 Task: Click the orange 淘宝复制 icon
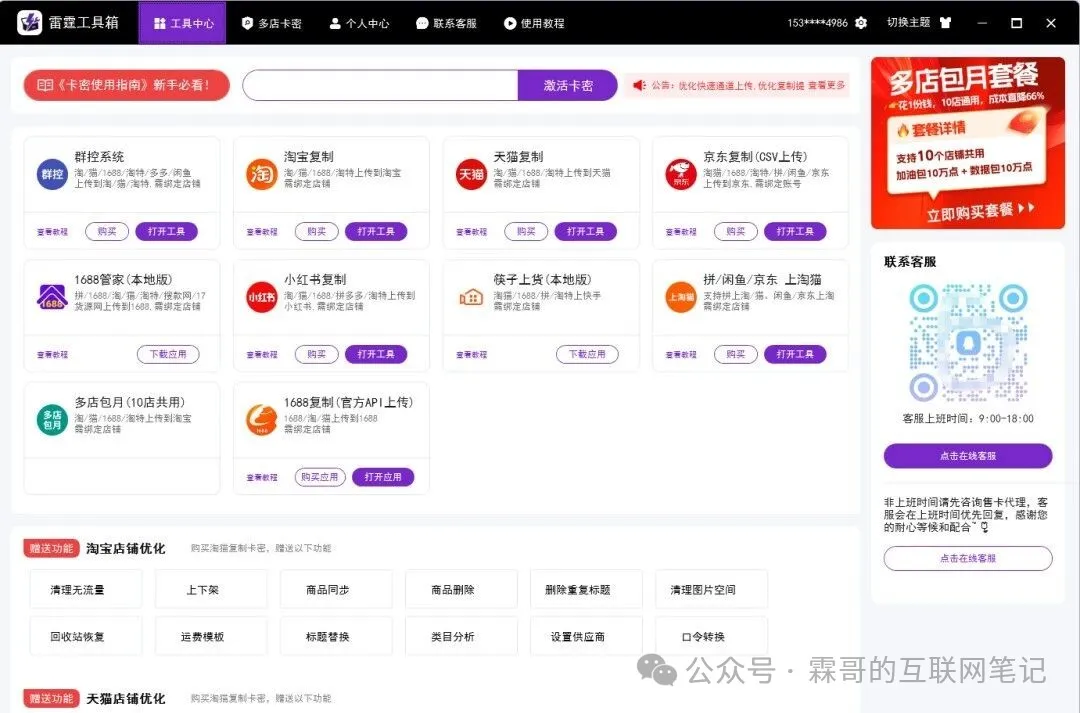(262, 174)
